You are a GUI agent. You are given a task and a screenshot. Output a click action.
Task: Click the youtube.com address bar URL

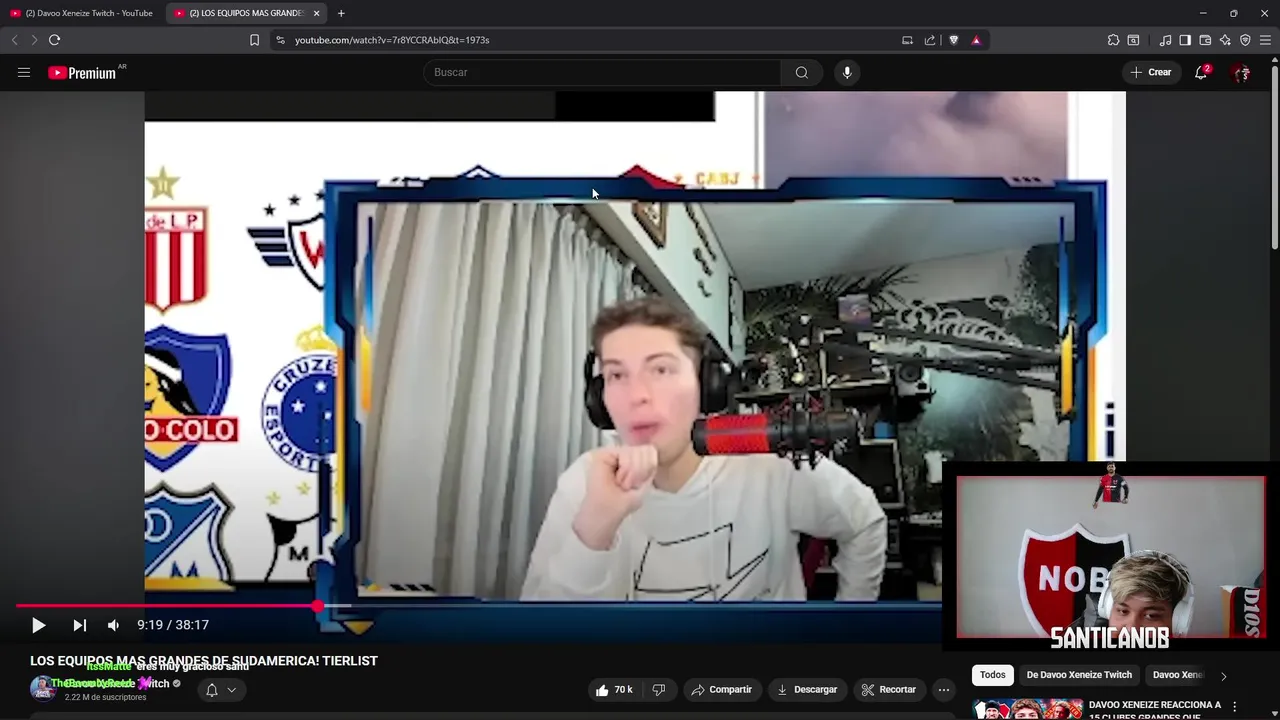click(x=392, y=40)
